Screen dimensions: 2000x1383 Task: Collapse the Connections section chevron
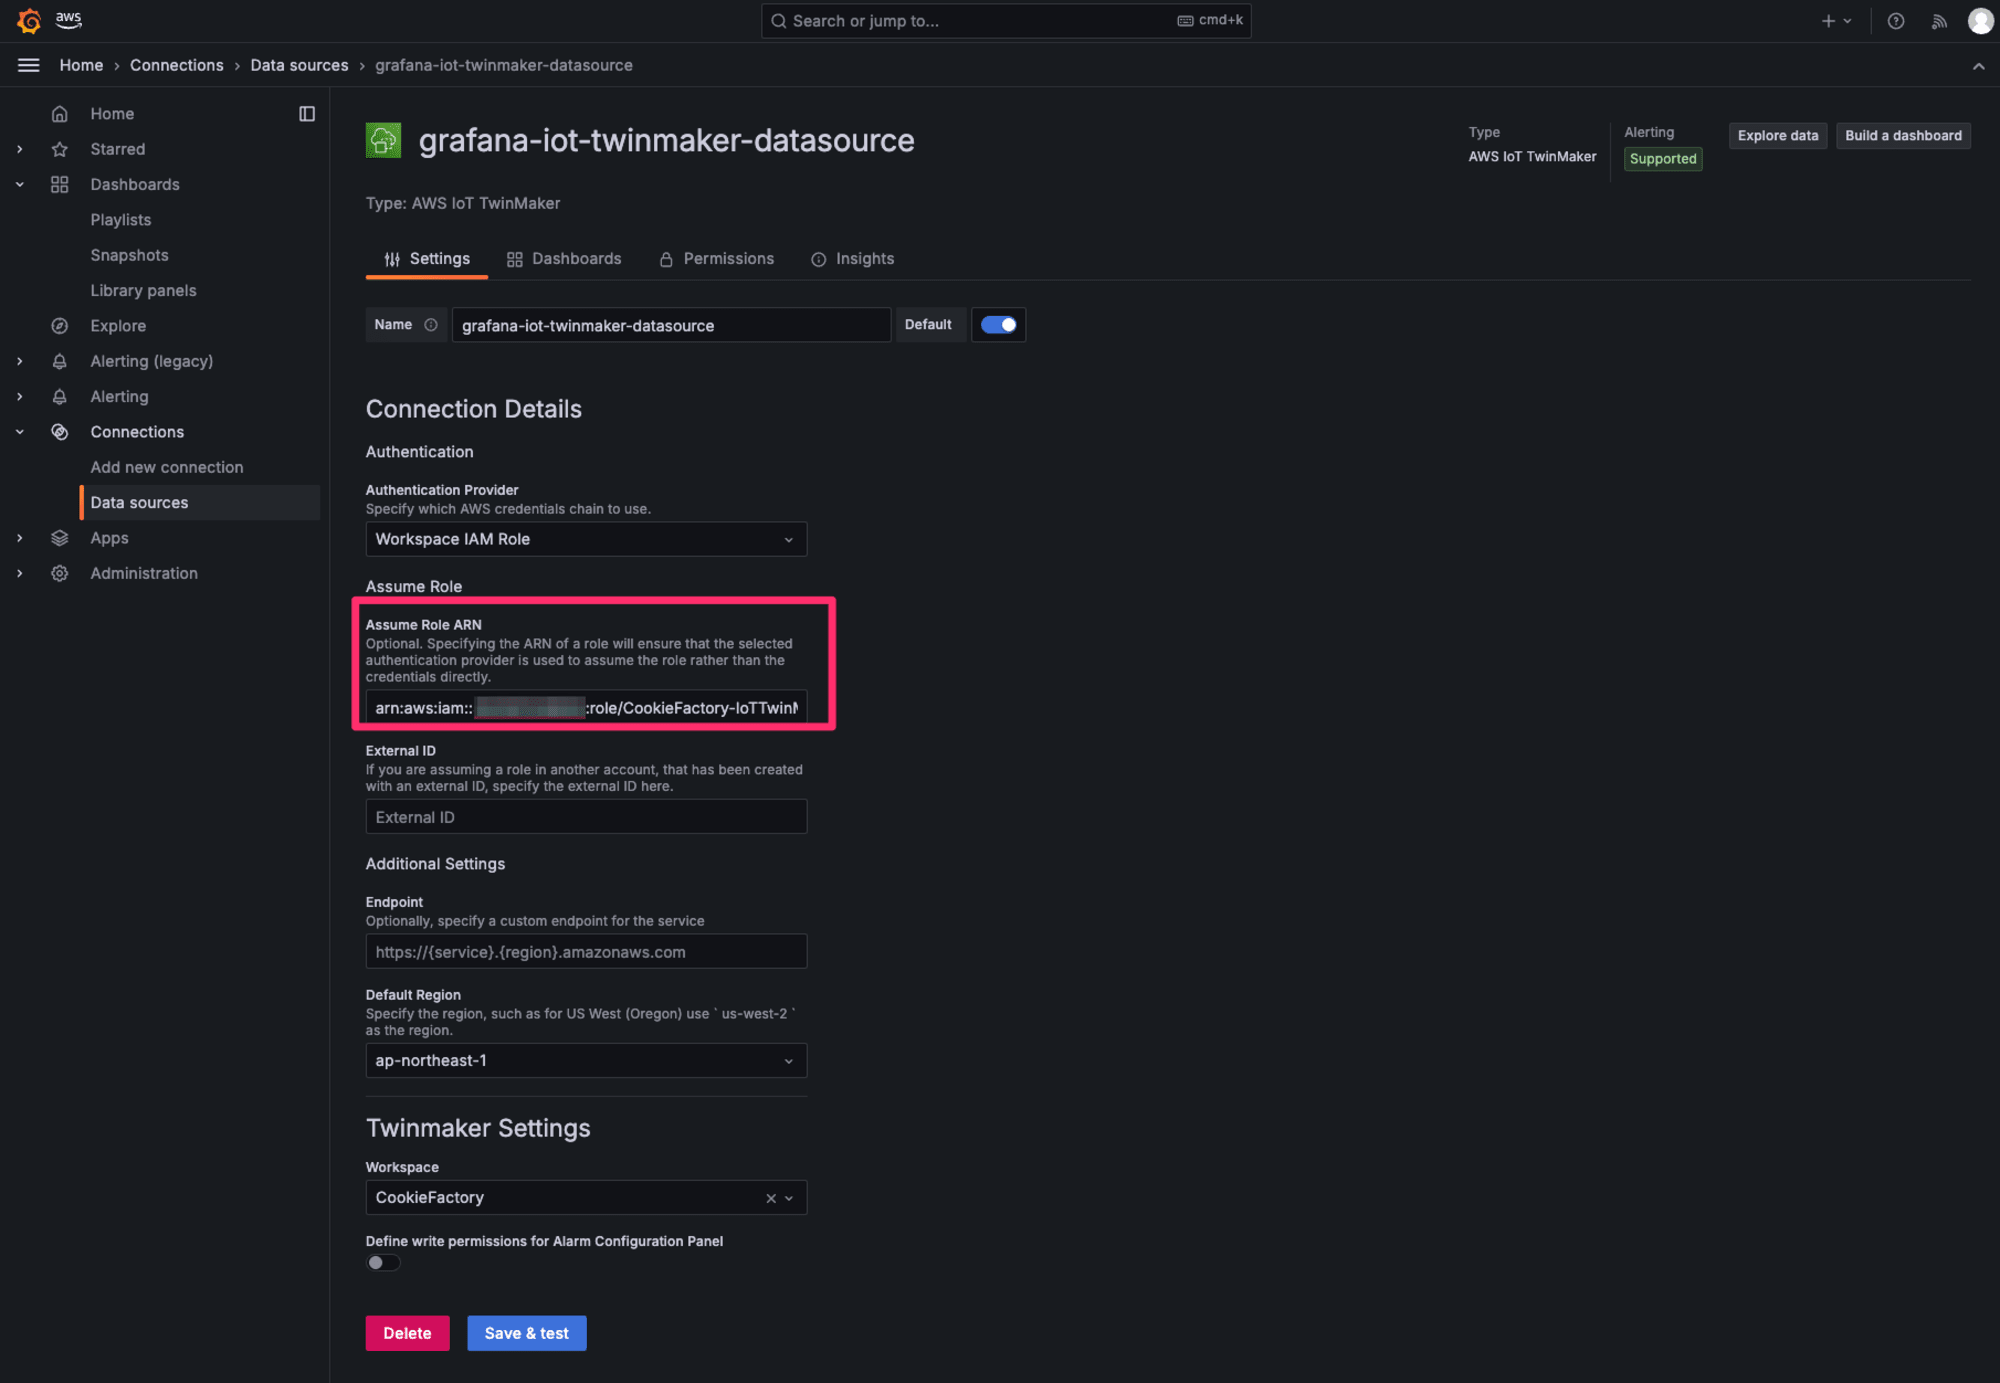(20, 432)
